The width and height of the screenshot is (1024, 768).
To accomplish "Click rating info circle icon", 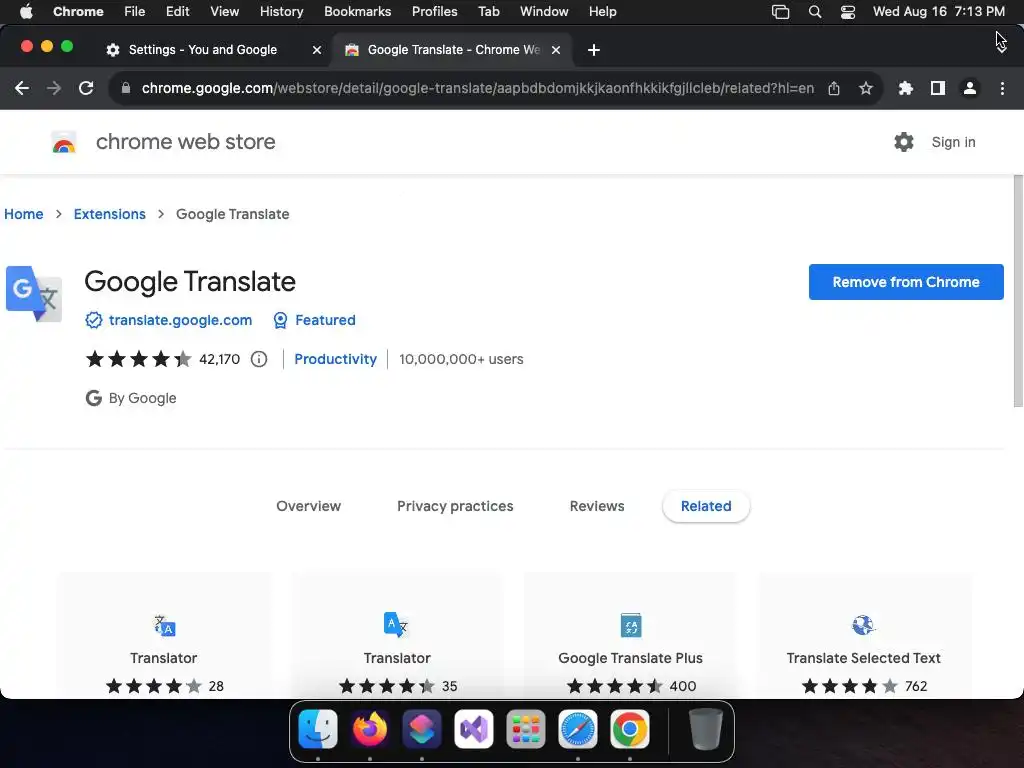I will point(259,359).
